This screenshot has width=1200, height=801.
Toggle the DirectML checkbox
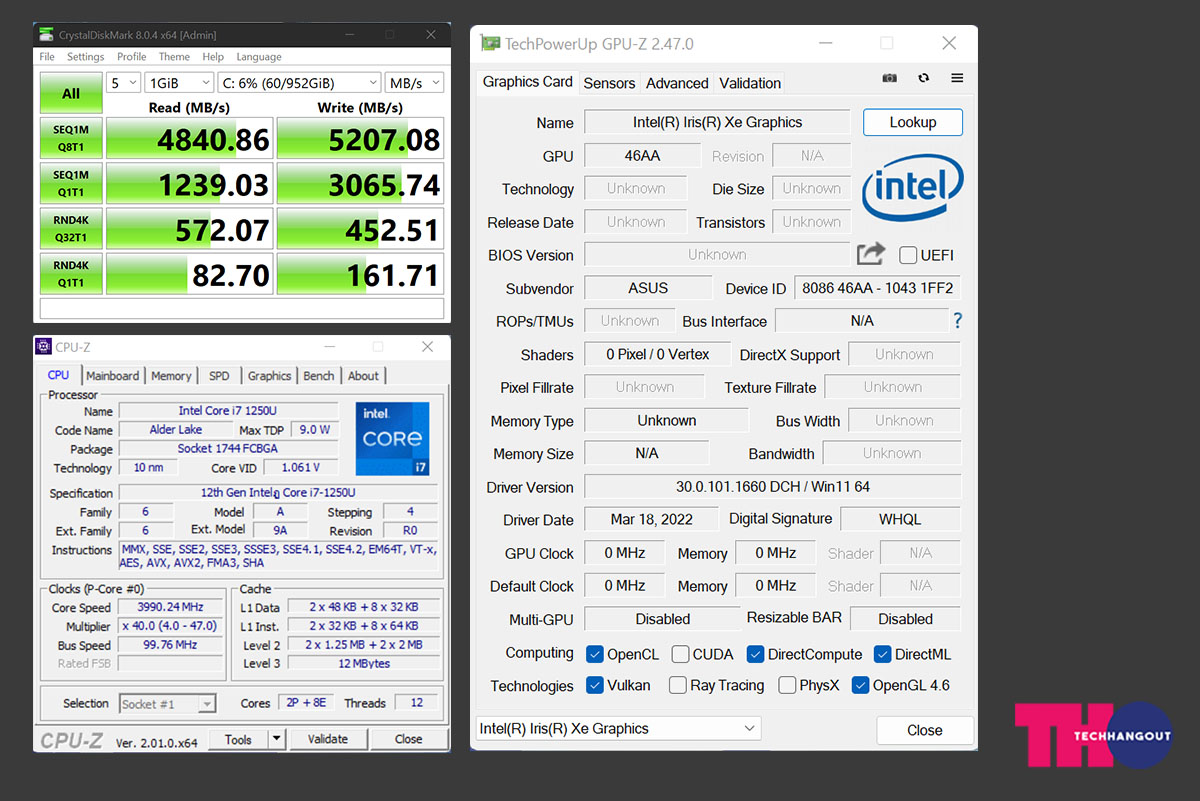point(882,654)
